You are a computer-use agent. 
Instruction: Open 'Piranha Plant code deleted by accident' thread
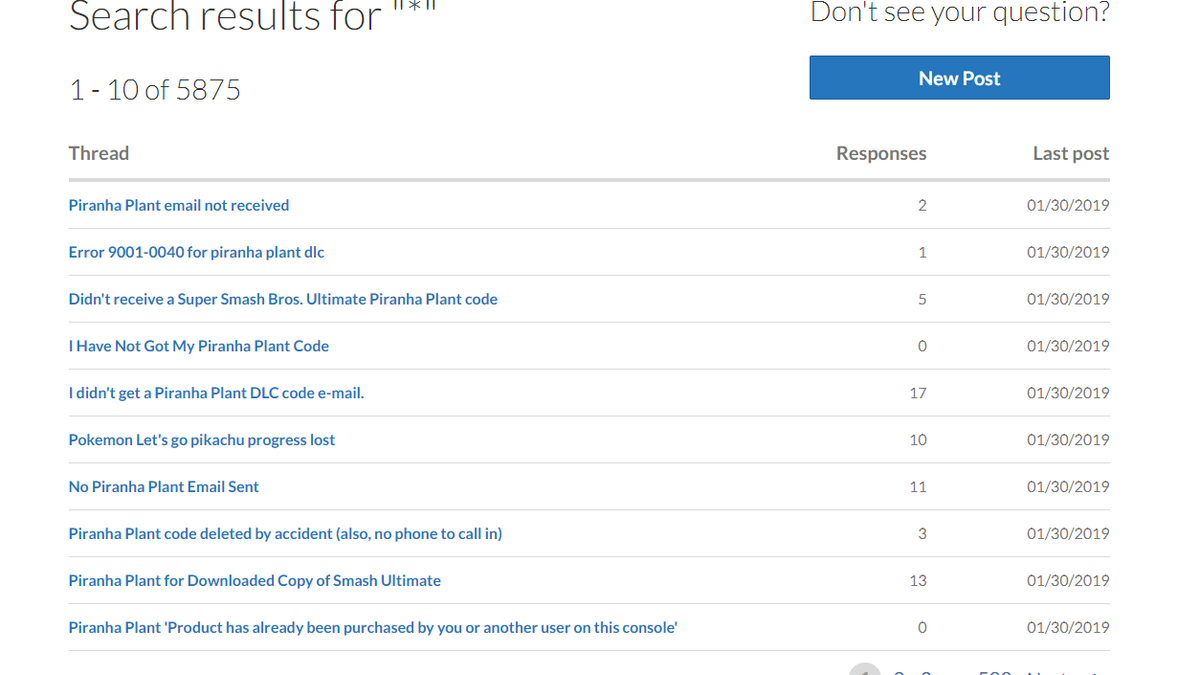coord(285,534)
